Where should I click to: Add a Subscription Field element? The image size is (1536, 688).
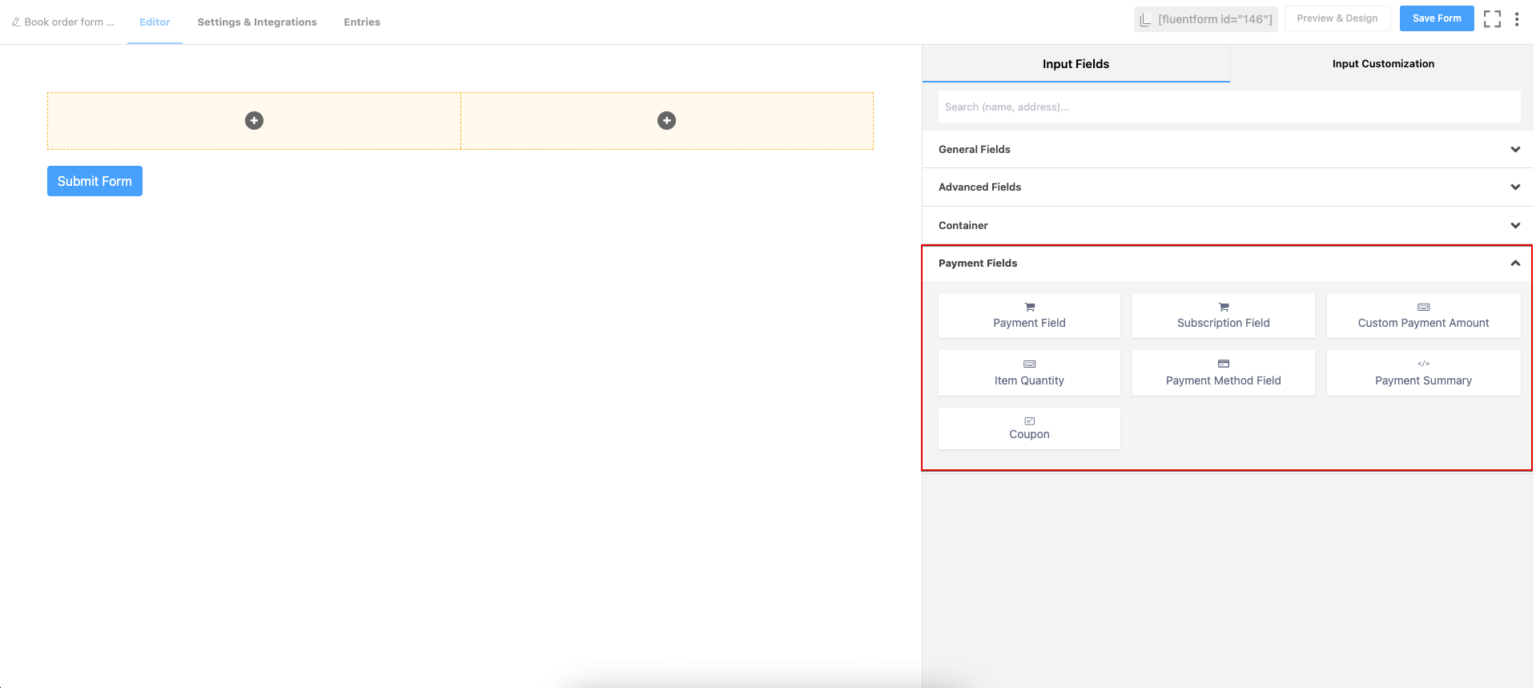click(x=1223, y=315)
